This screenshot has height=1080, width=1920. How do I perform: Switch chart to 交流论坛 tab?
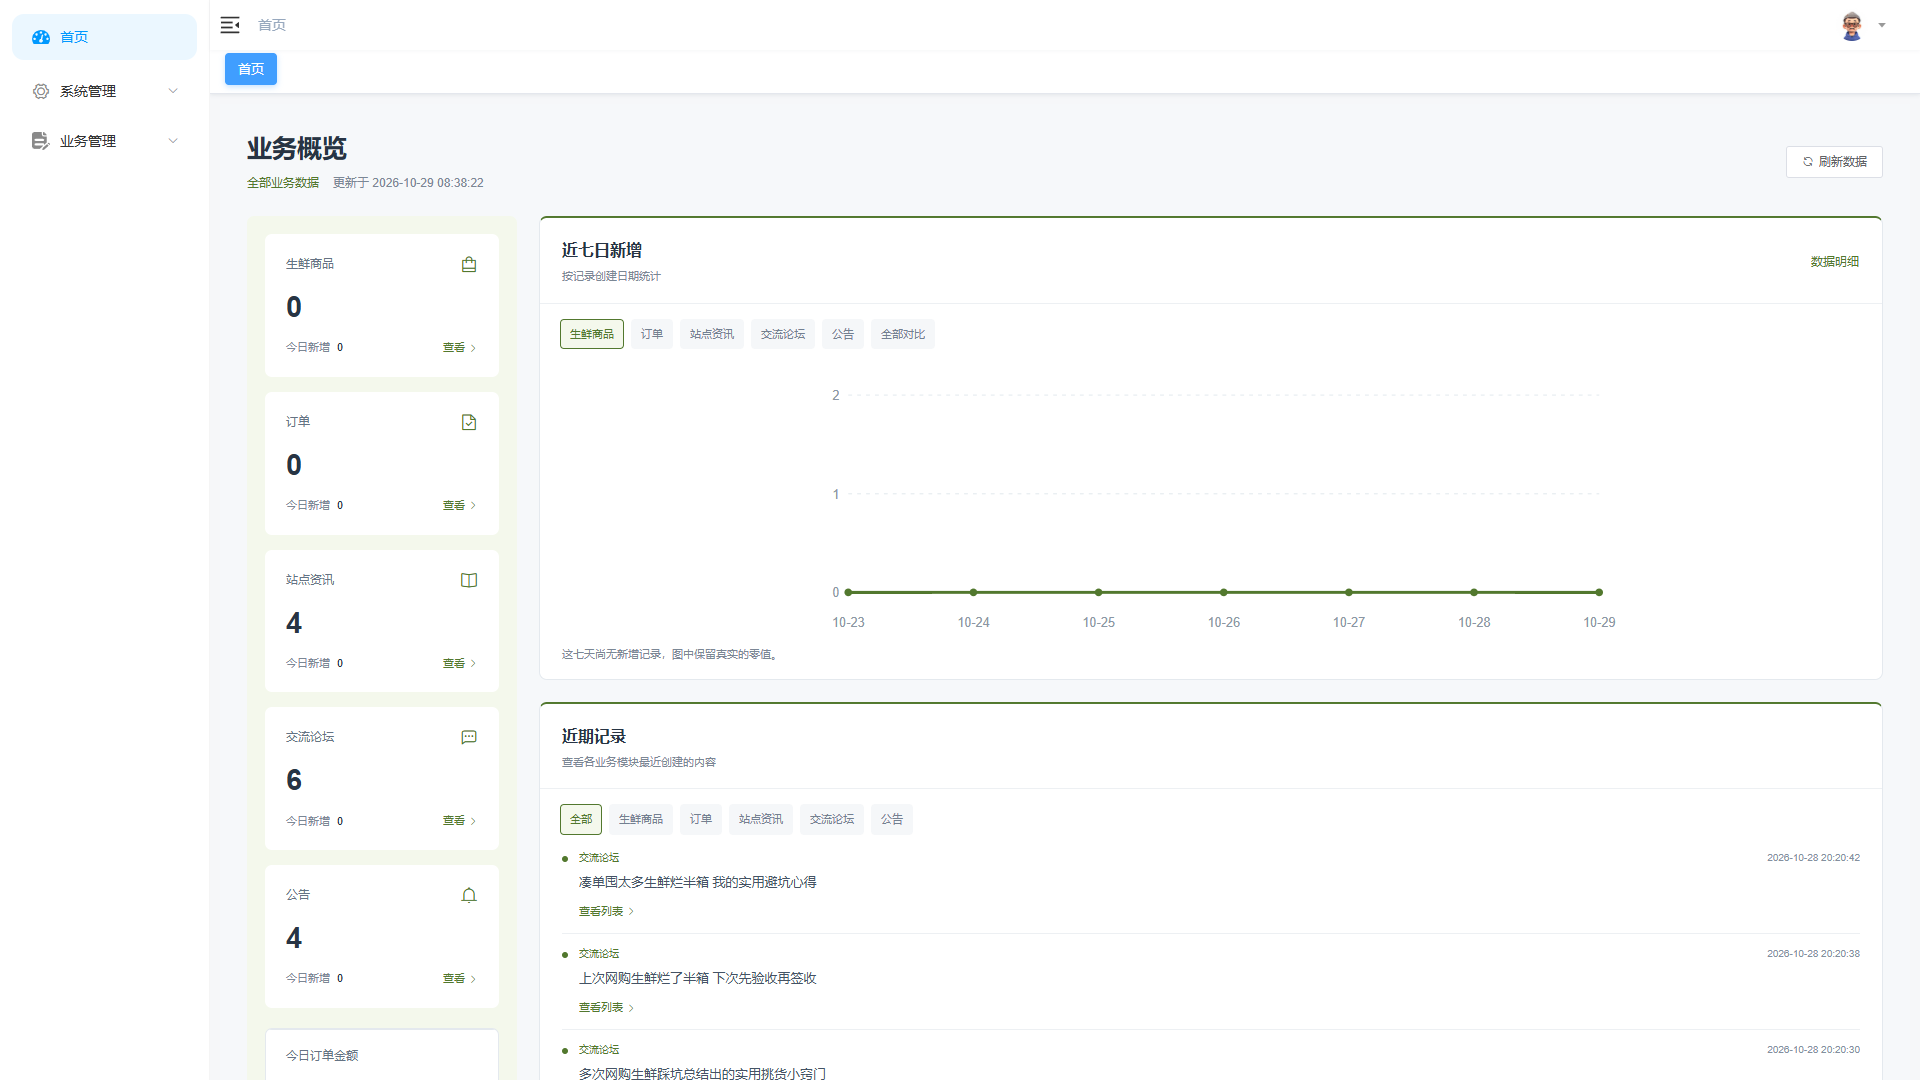click(783, 334)
